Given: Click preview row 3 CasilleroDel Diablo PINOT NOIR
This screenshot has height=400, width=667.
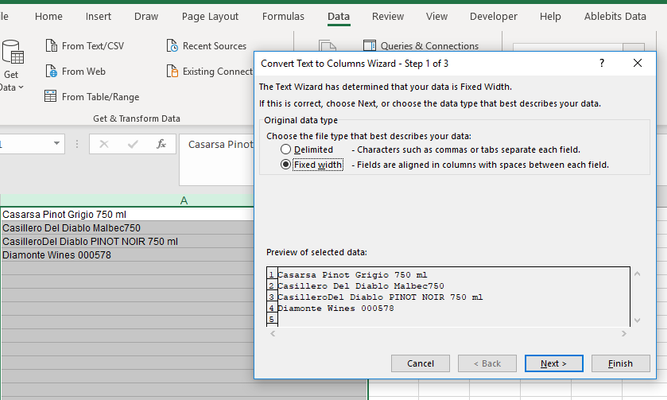Looking at the screenshot, I should point(380,297).
